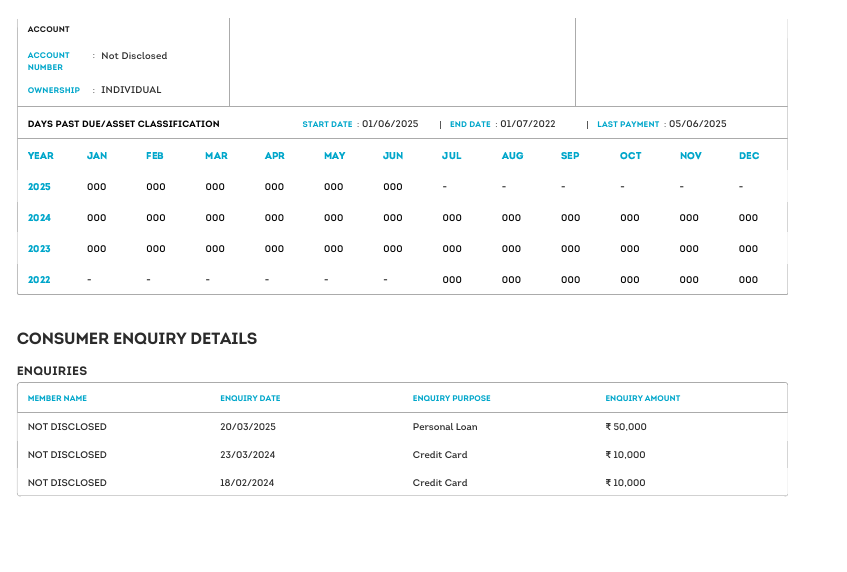Click the 2023 year row label

coord(39,249)
